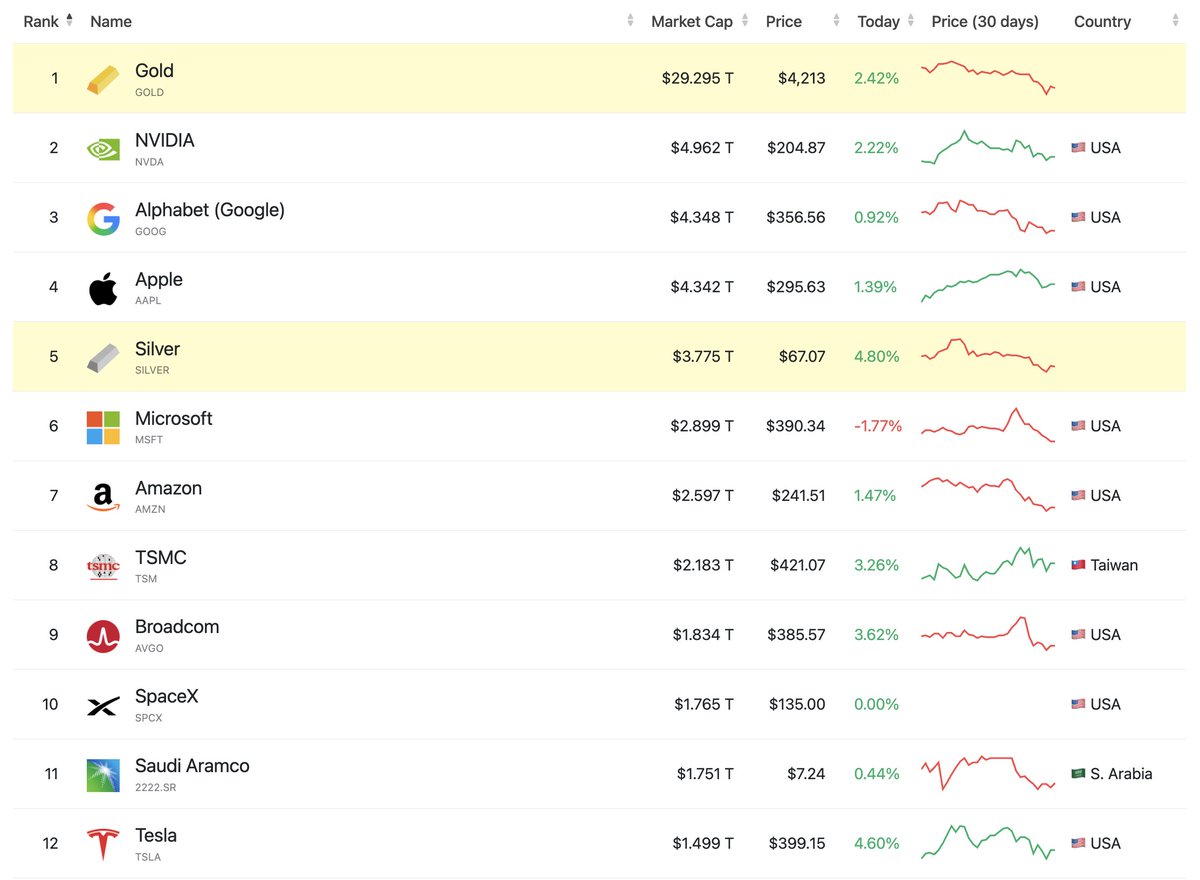Click the Apple logo icon
The width and height of the screenshot is (1200, 880).
coord(103,287)
